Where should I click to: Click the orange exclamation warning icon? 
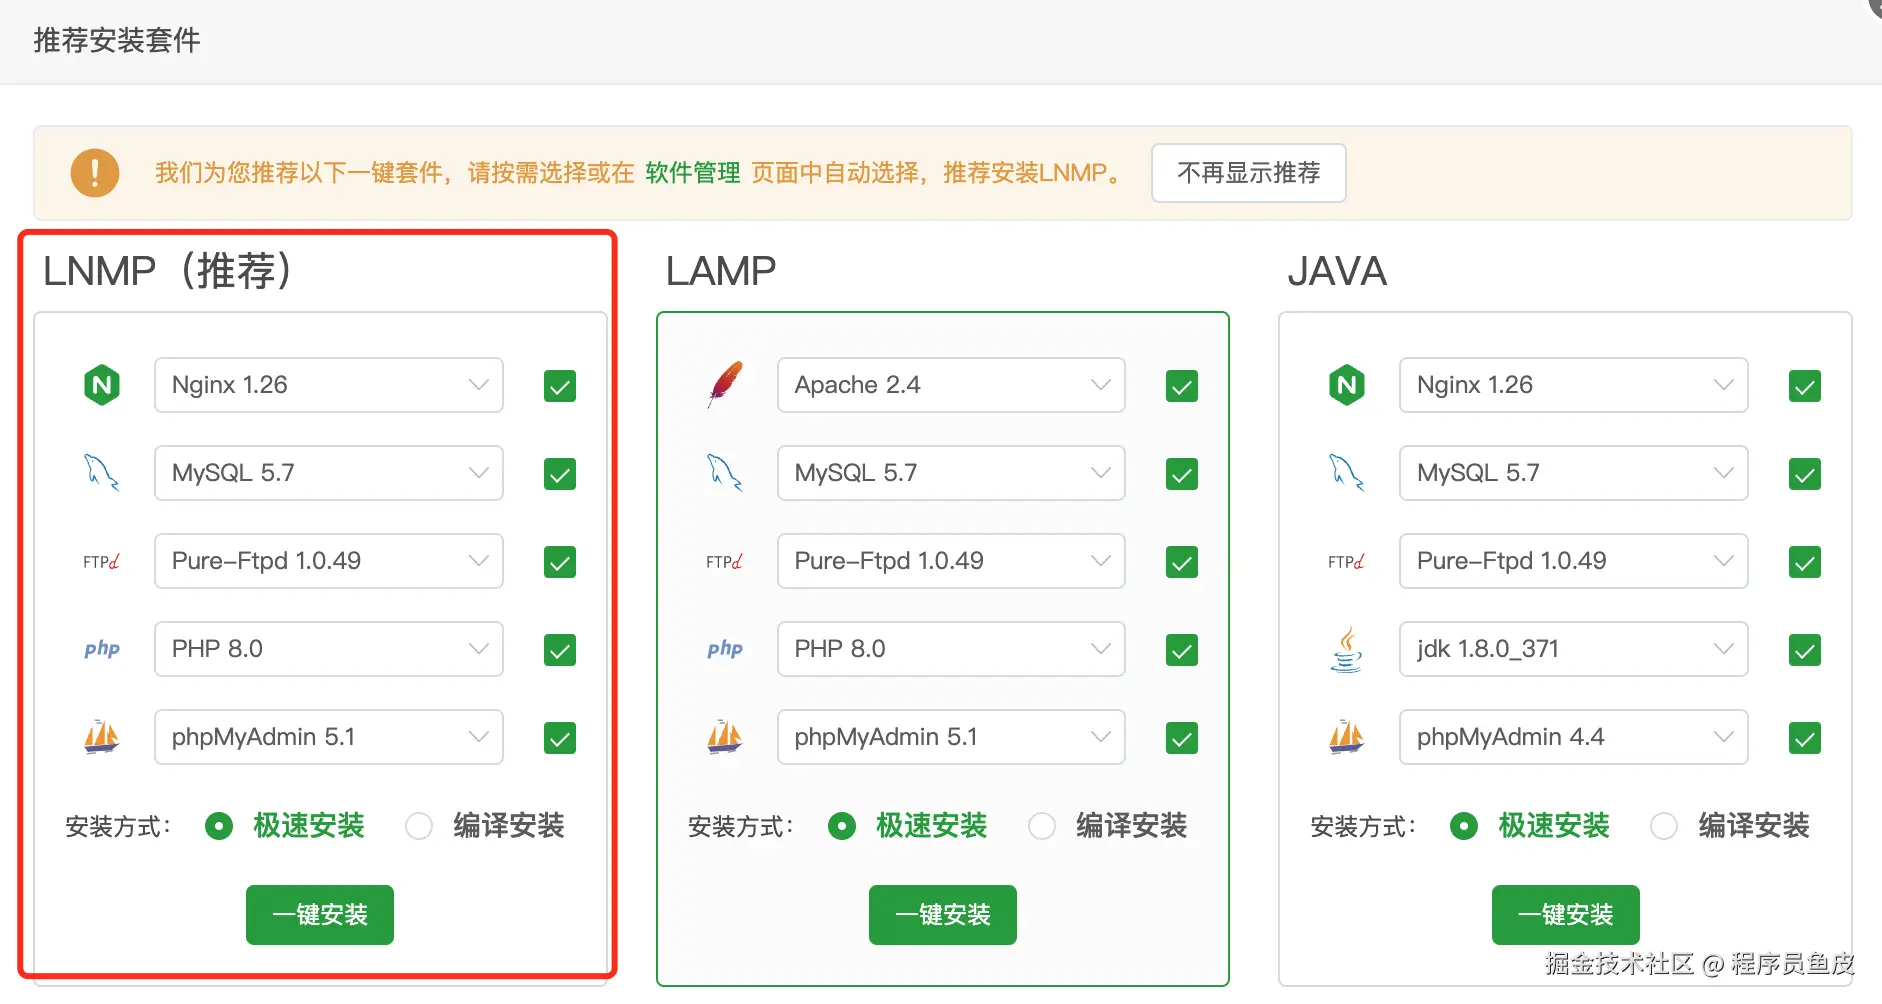(95, 173)
